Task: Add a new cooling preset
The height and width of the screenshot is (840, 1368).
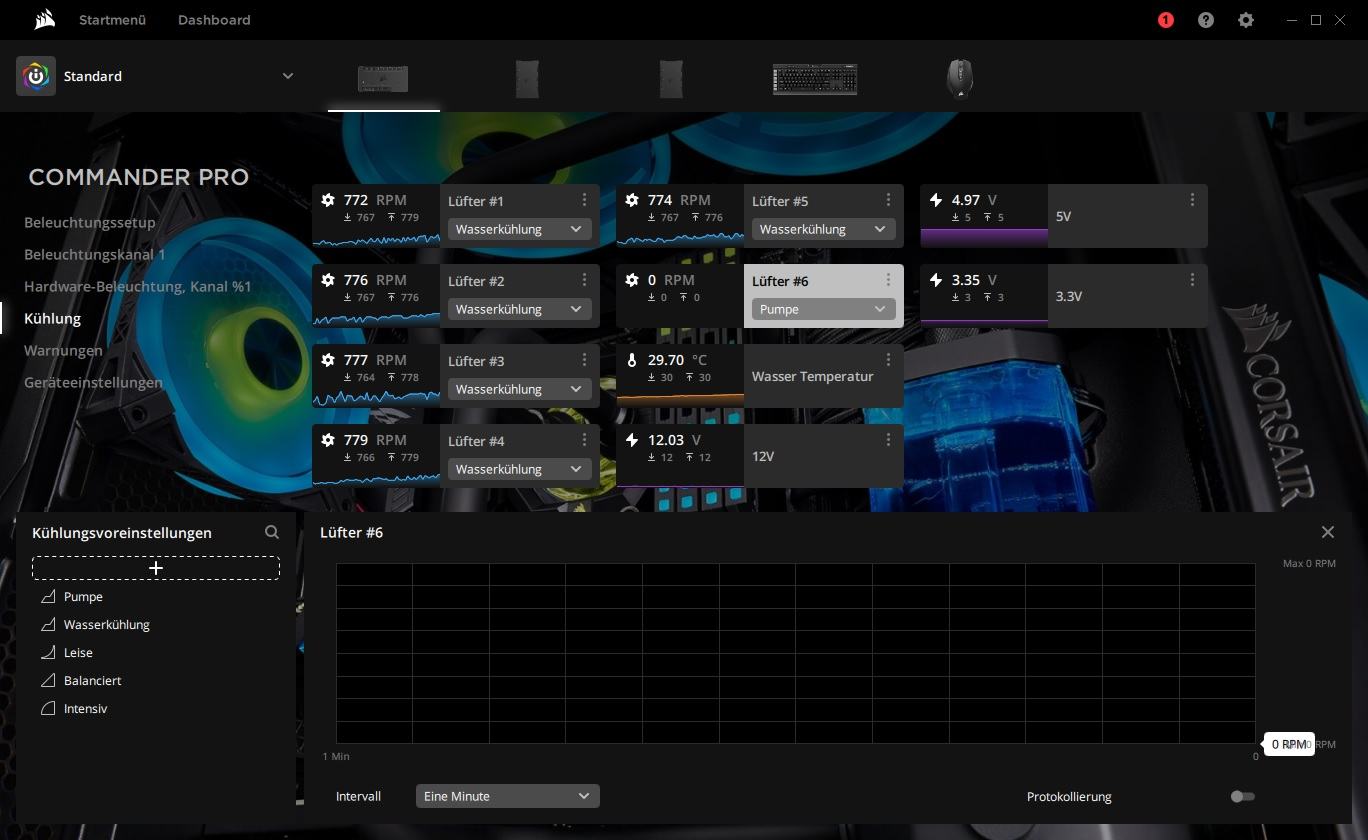Action: point(156,568)
